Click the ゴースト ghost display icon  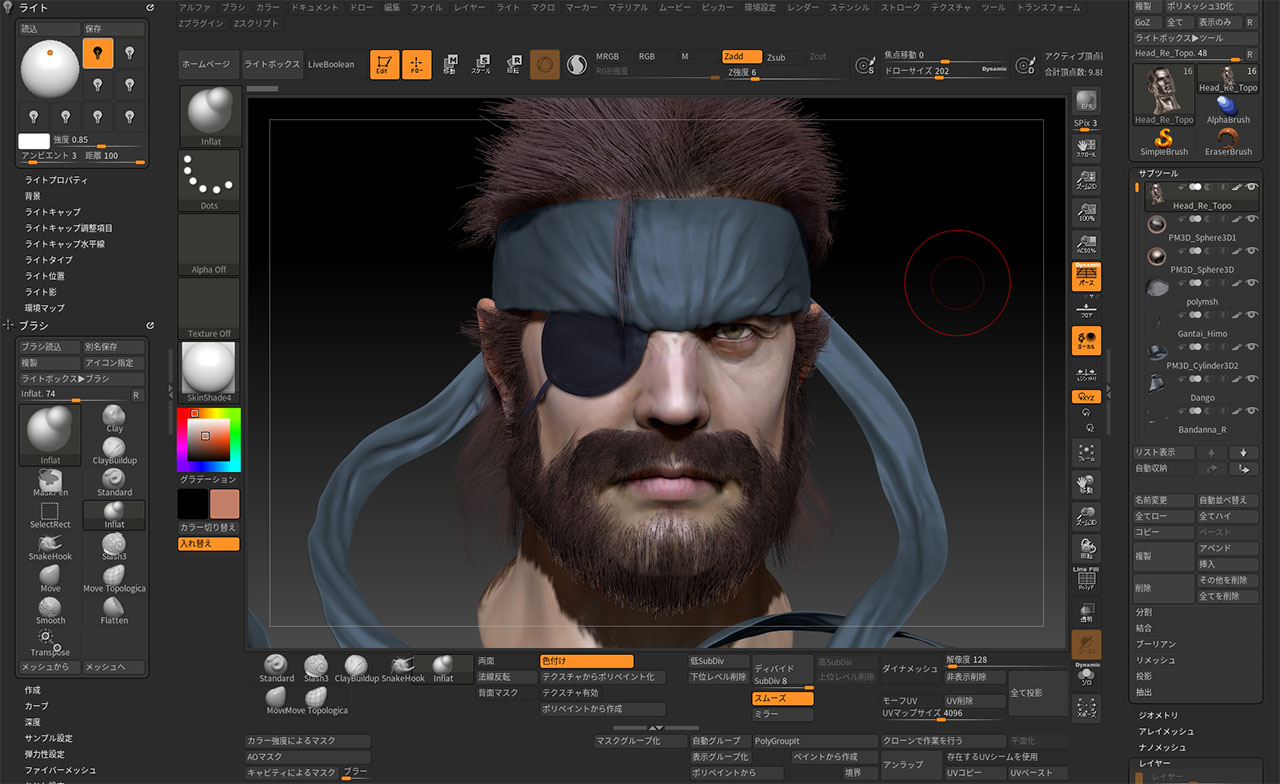click(1086, 644)
